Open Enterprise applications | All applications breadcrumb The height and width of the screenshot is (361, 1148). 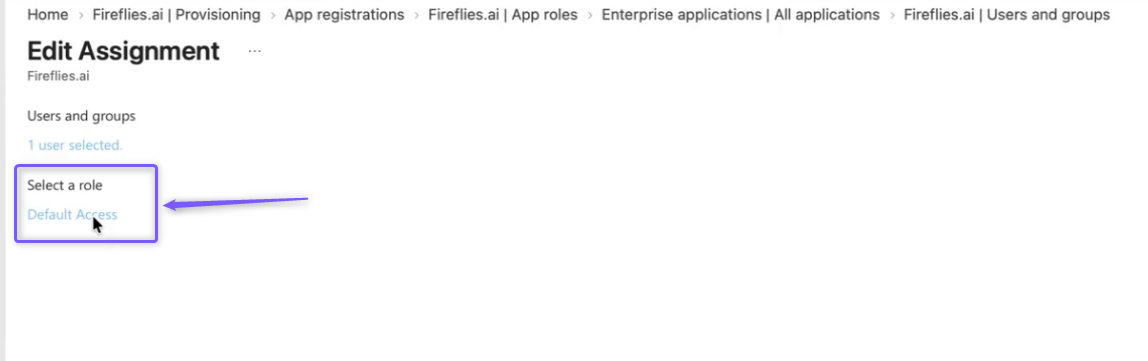click(x=740, y=15)
